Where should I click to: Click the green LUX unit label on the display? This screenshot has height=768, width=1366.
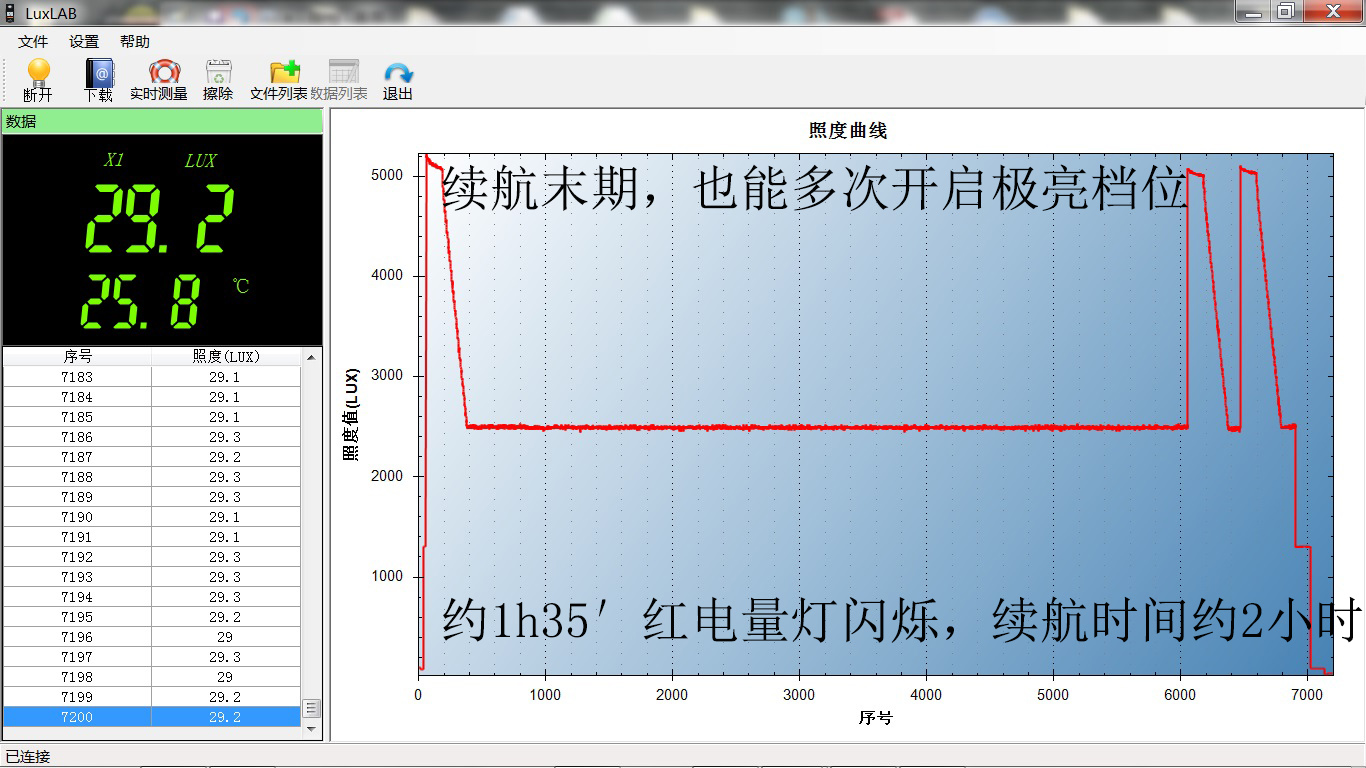(200, 160)
